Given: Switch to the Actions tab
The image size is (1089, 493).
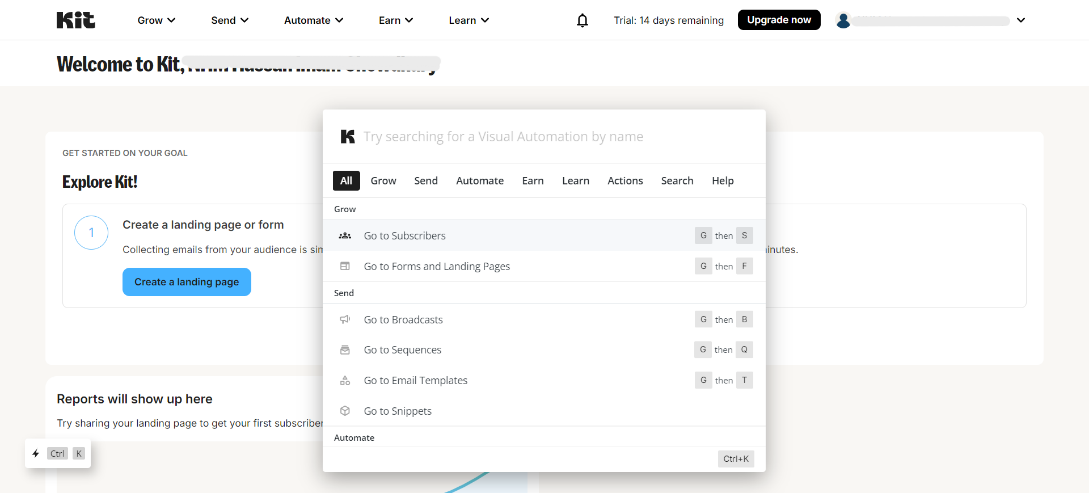Looking at the screenshot, I should tap(625, 181).
